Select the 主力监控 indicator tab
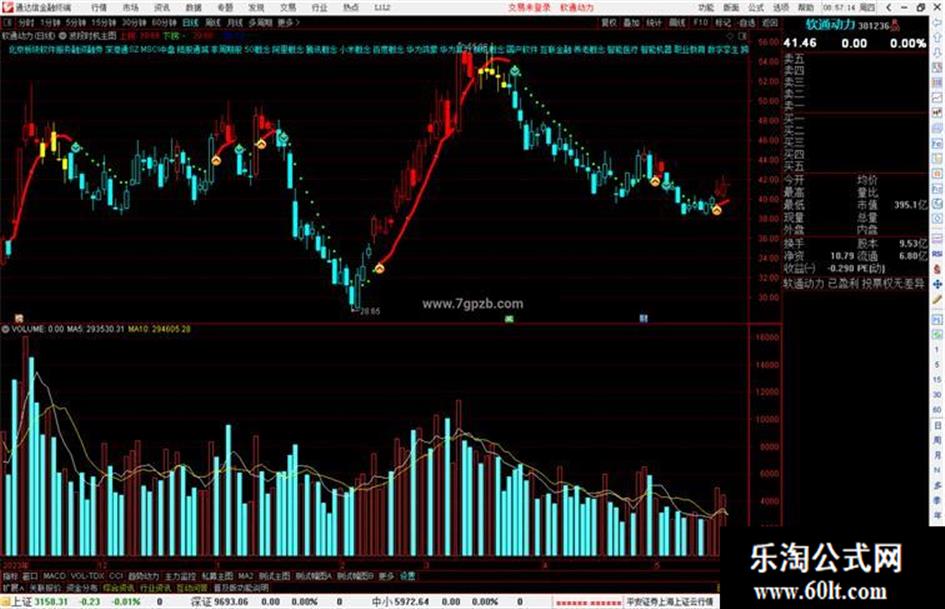The height and width of the screenshot is (609, 945). point(180,576)
